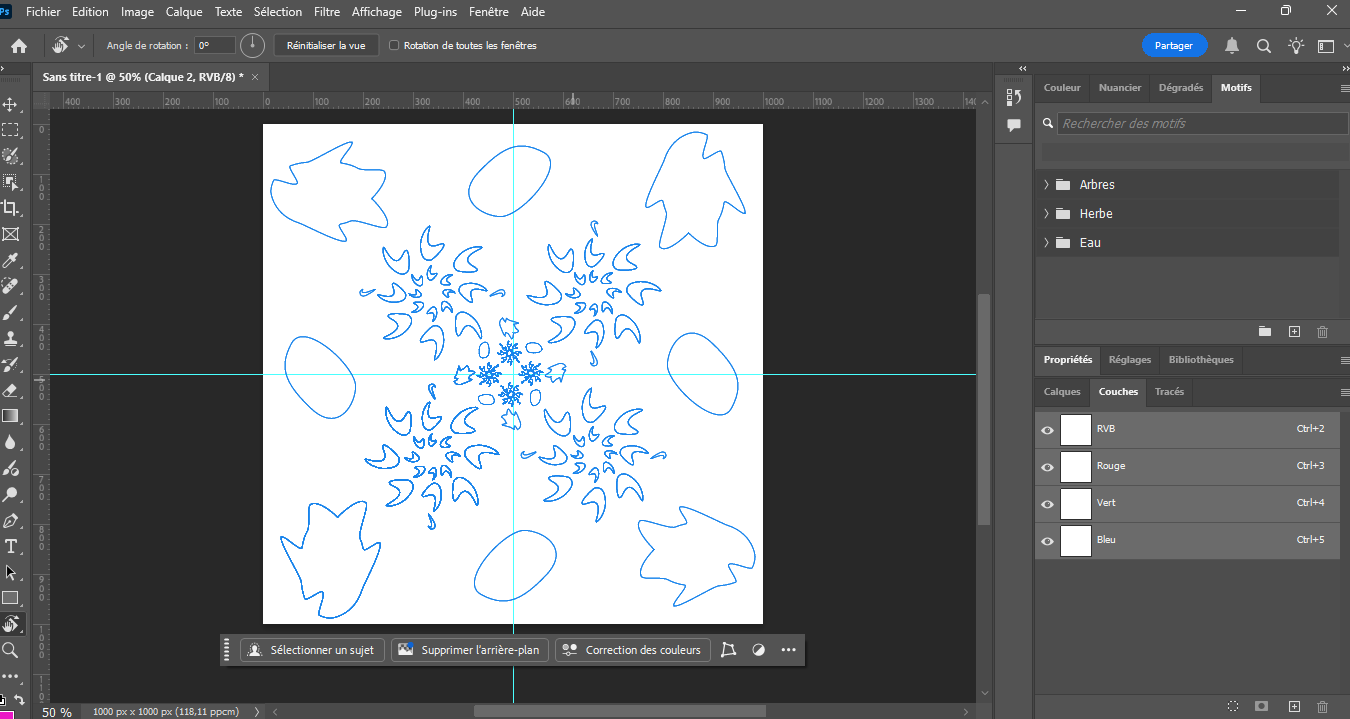Expand the Arbres pattern folder
The height and width of the screenshot is (719, 1350).
[1047, 184]
